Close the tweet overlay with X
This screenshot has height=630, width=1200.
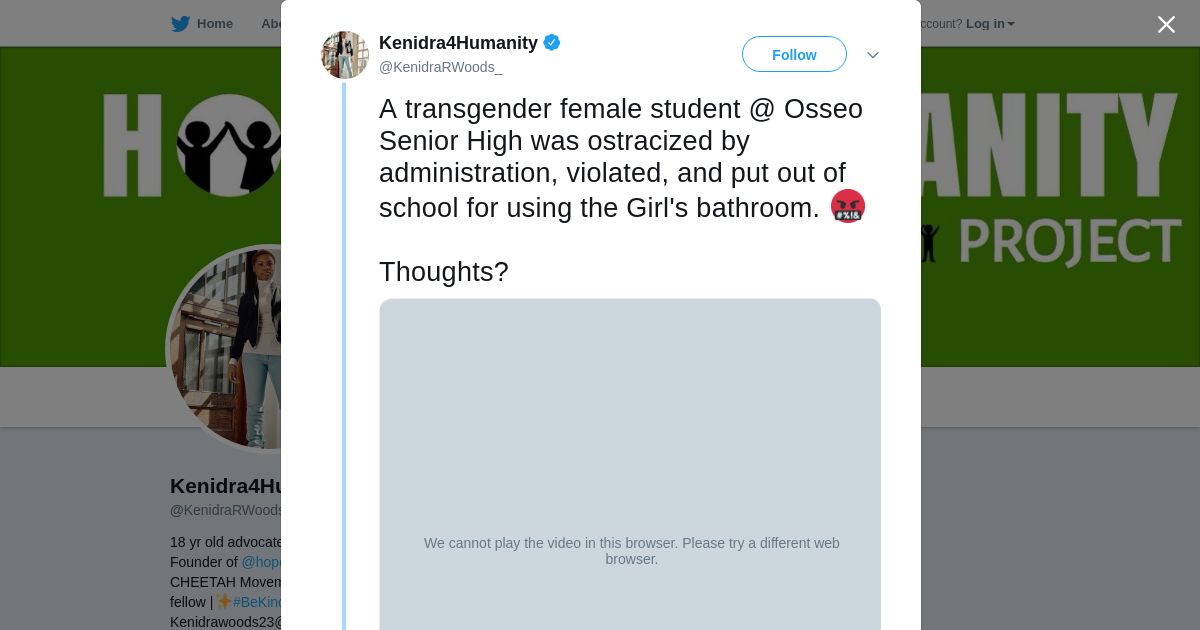[x=1166, y=24]
